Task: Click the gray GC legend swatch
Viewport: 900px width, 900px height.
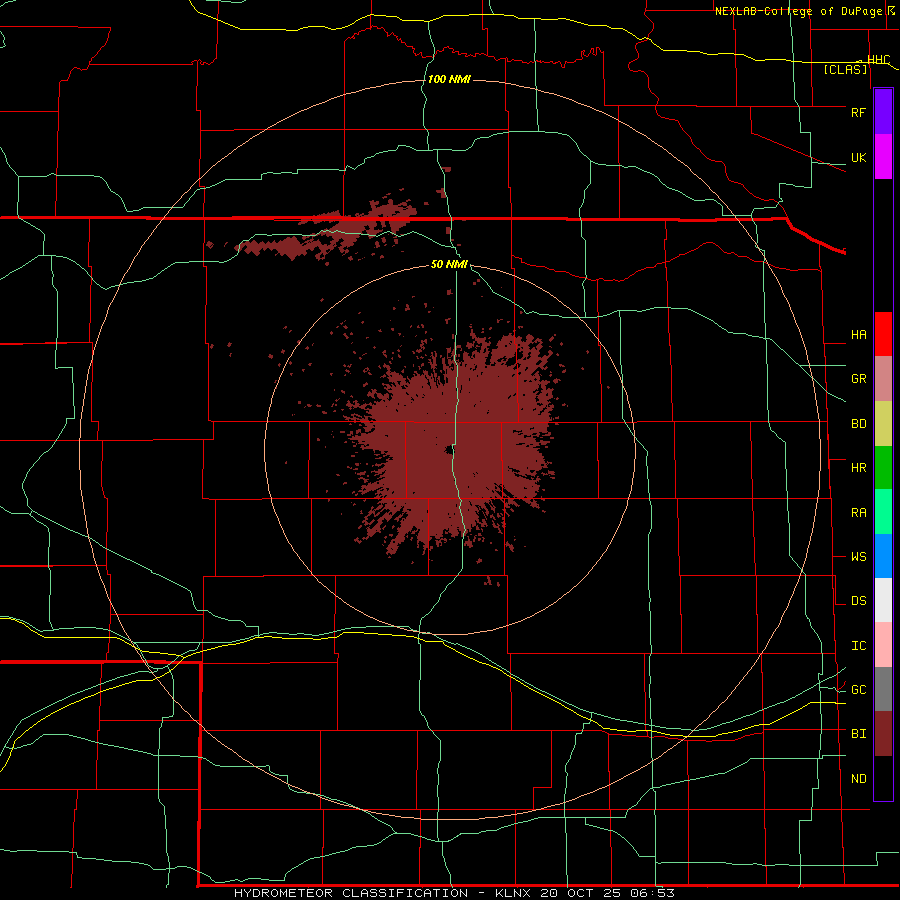Action: (x=883, y=689)
